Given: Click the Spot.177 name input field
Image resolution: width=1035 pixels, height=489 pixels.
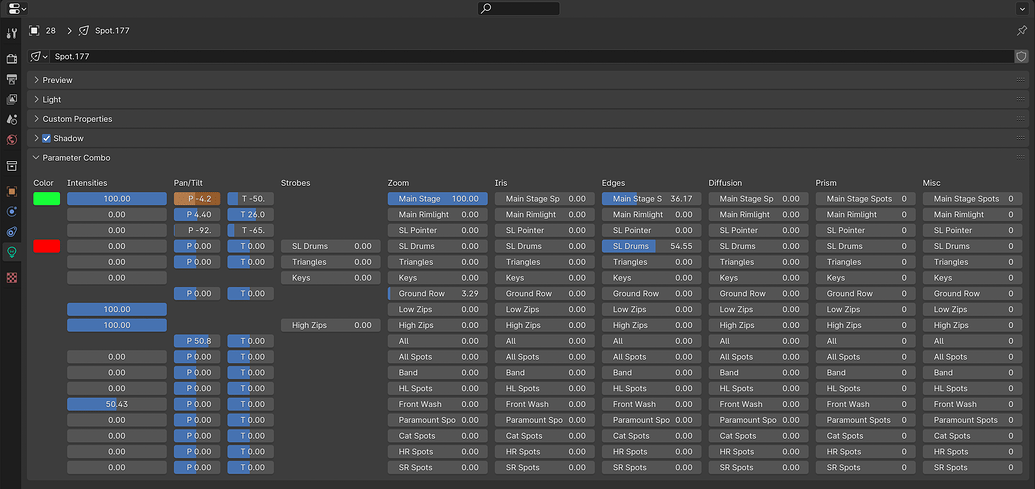Looking at the screenshot, I should (x=532, y=57).
